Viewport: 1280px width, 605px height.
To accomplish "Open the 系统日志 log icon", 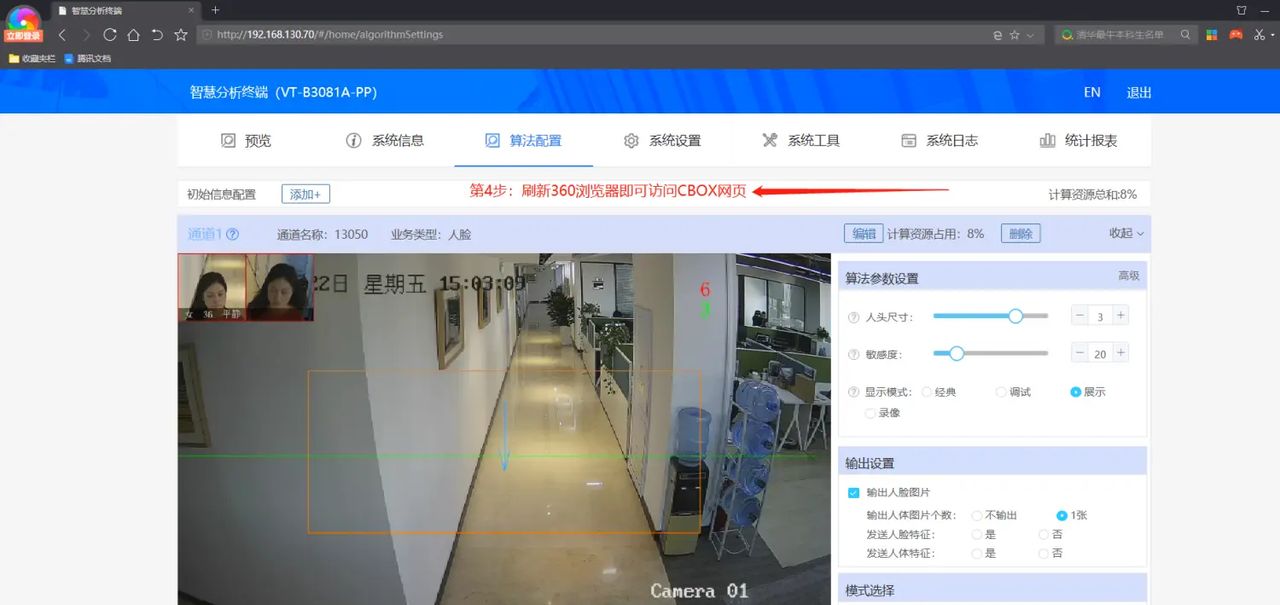I will (907, 140).
